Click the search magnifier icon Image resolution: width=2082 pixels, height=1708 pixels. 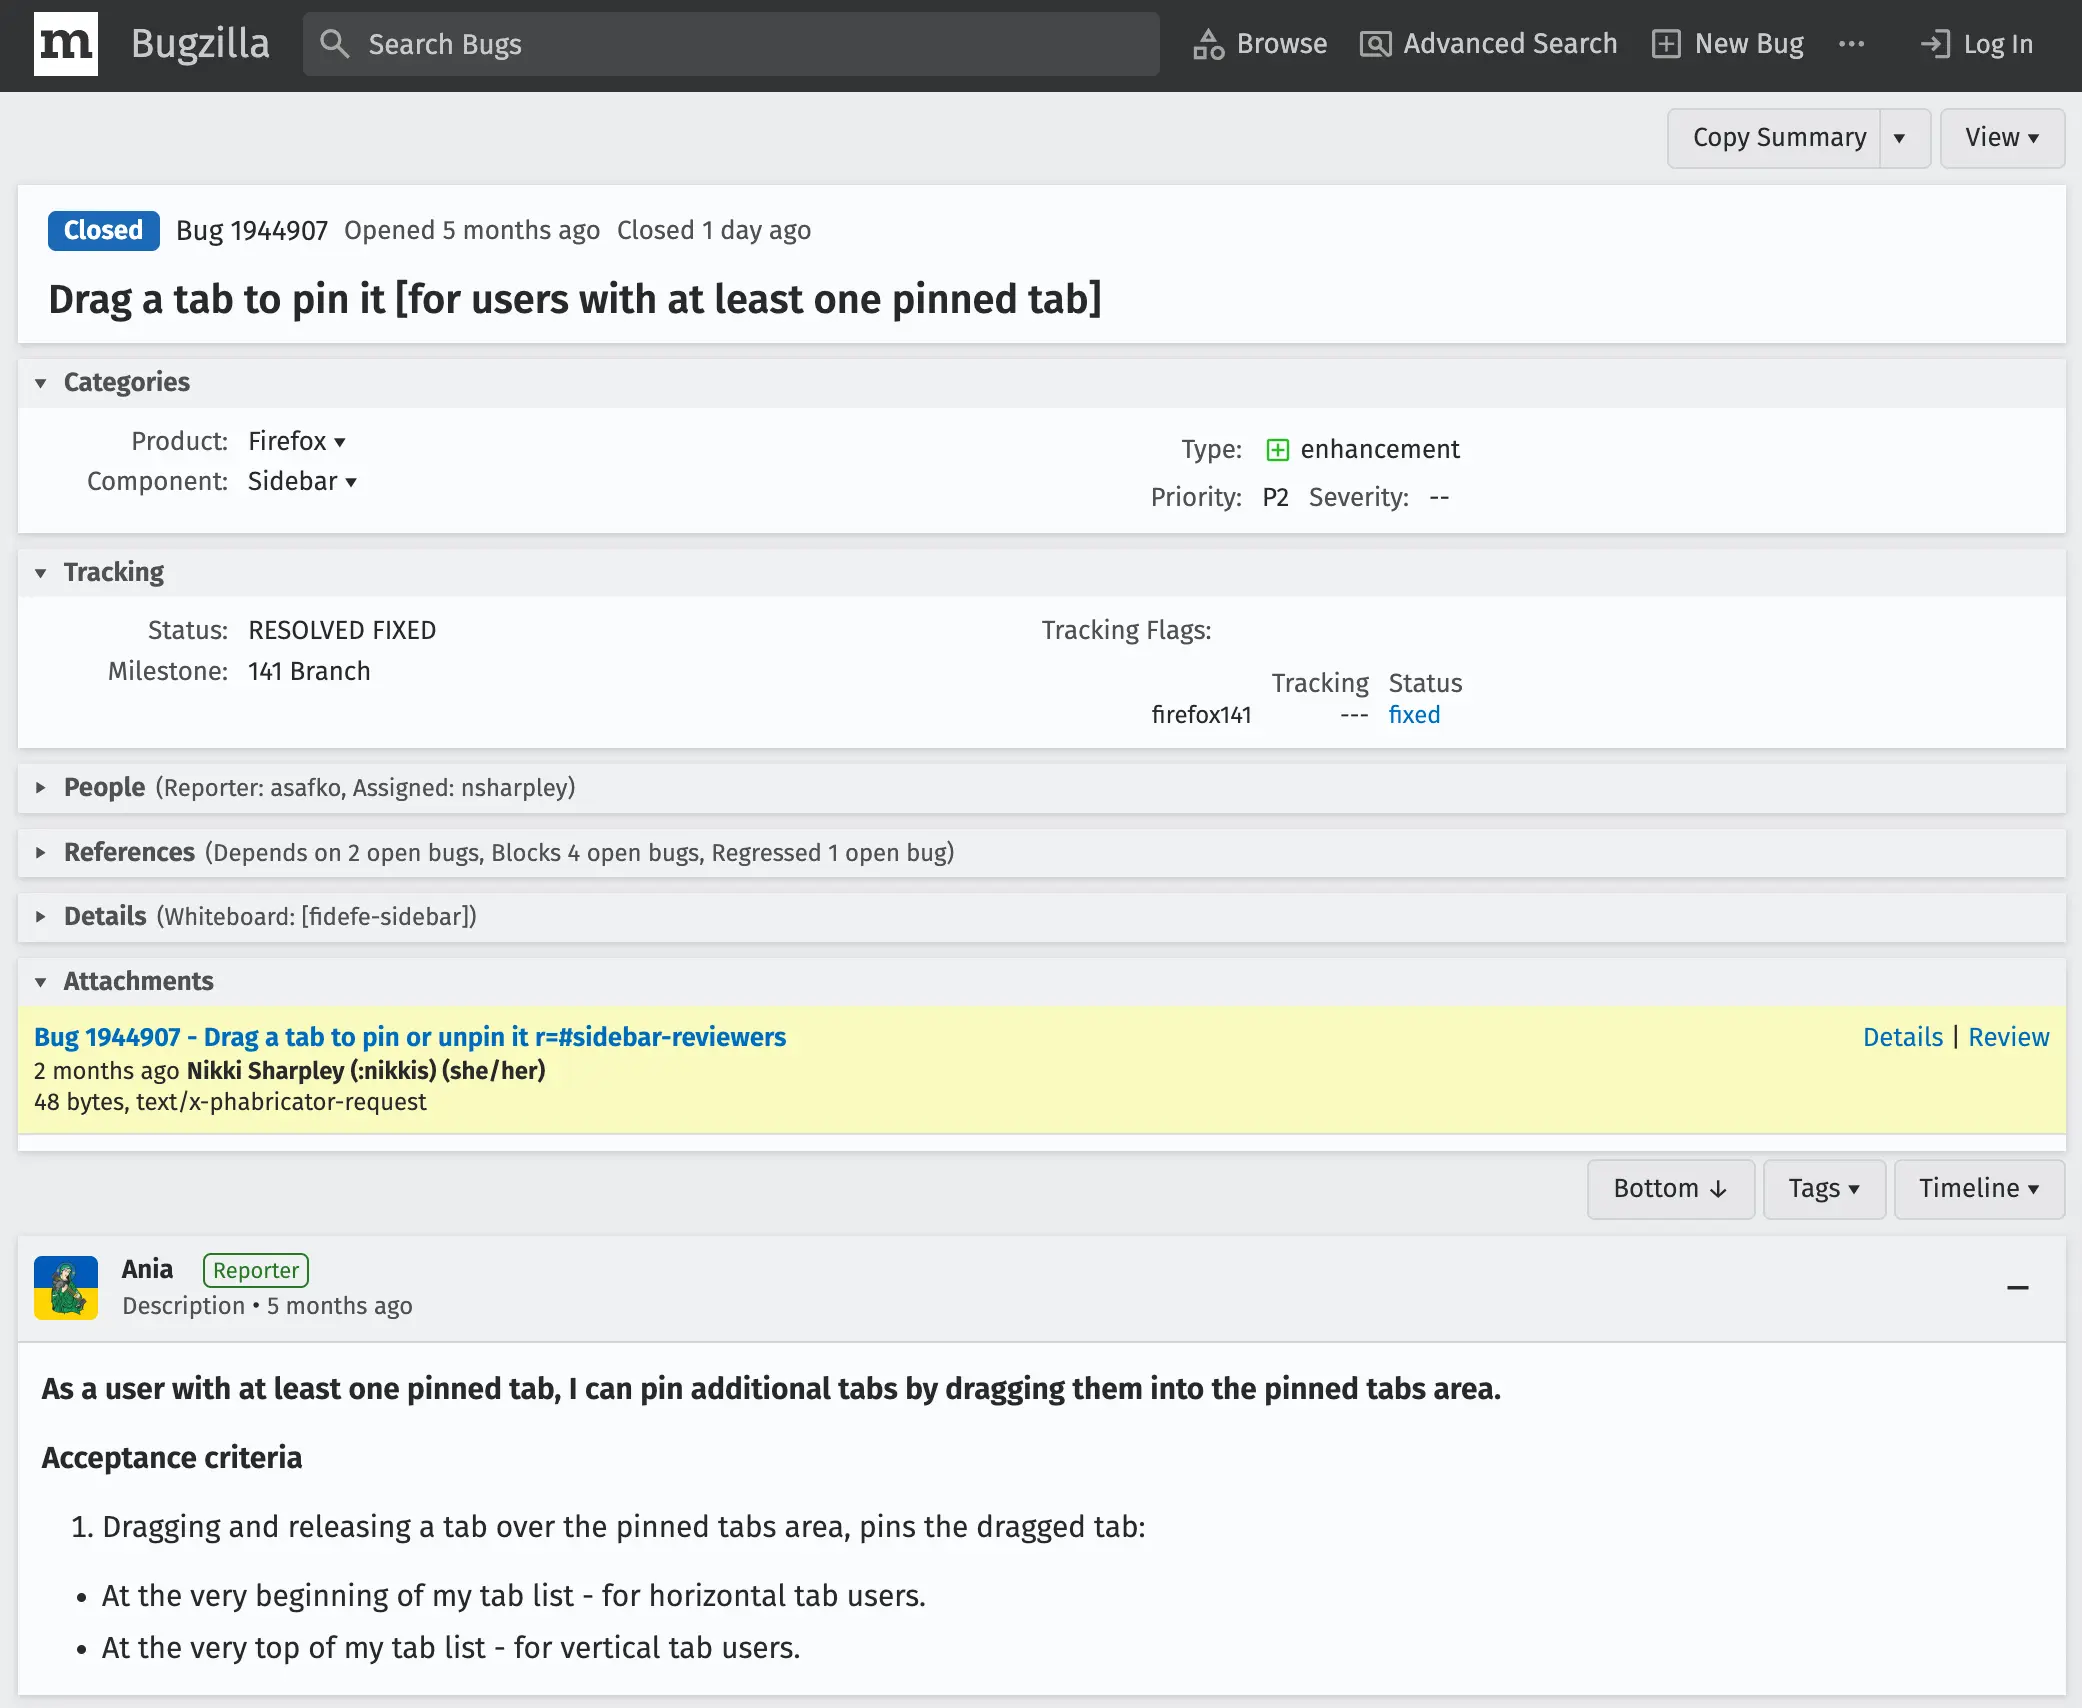334,44
